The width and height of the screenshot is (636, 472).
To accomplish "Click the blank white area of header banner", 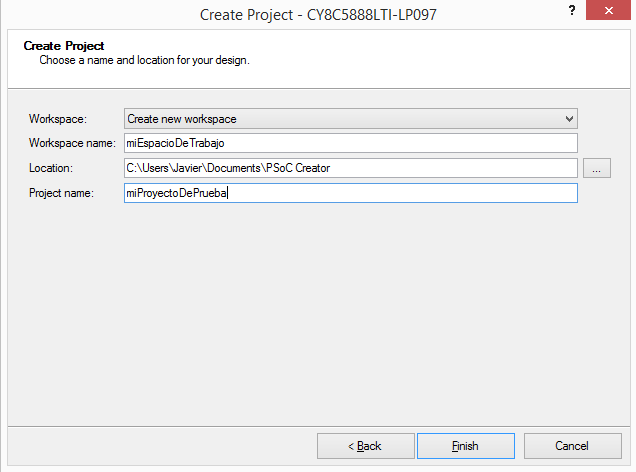I will 450,58.
